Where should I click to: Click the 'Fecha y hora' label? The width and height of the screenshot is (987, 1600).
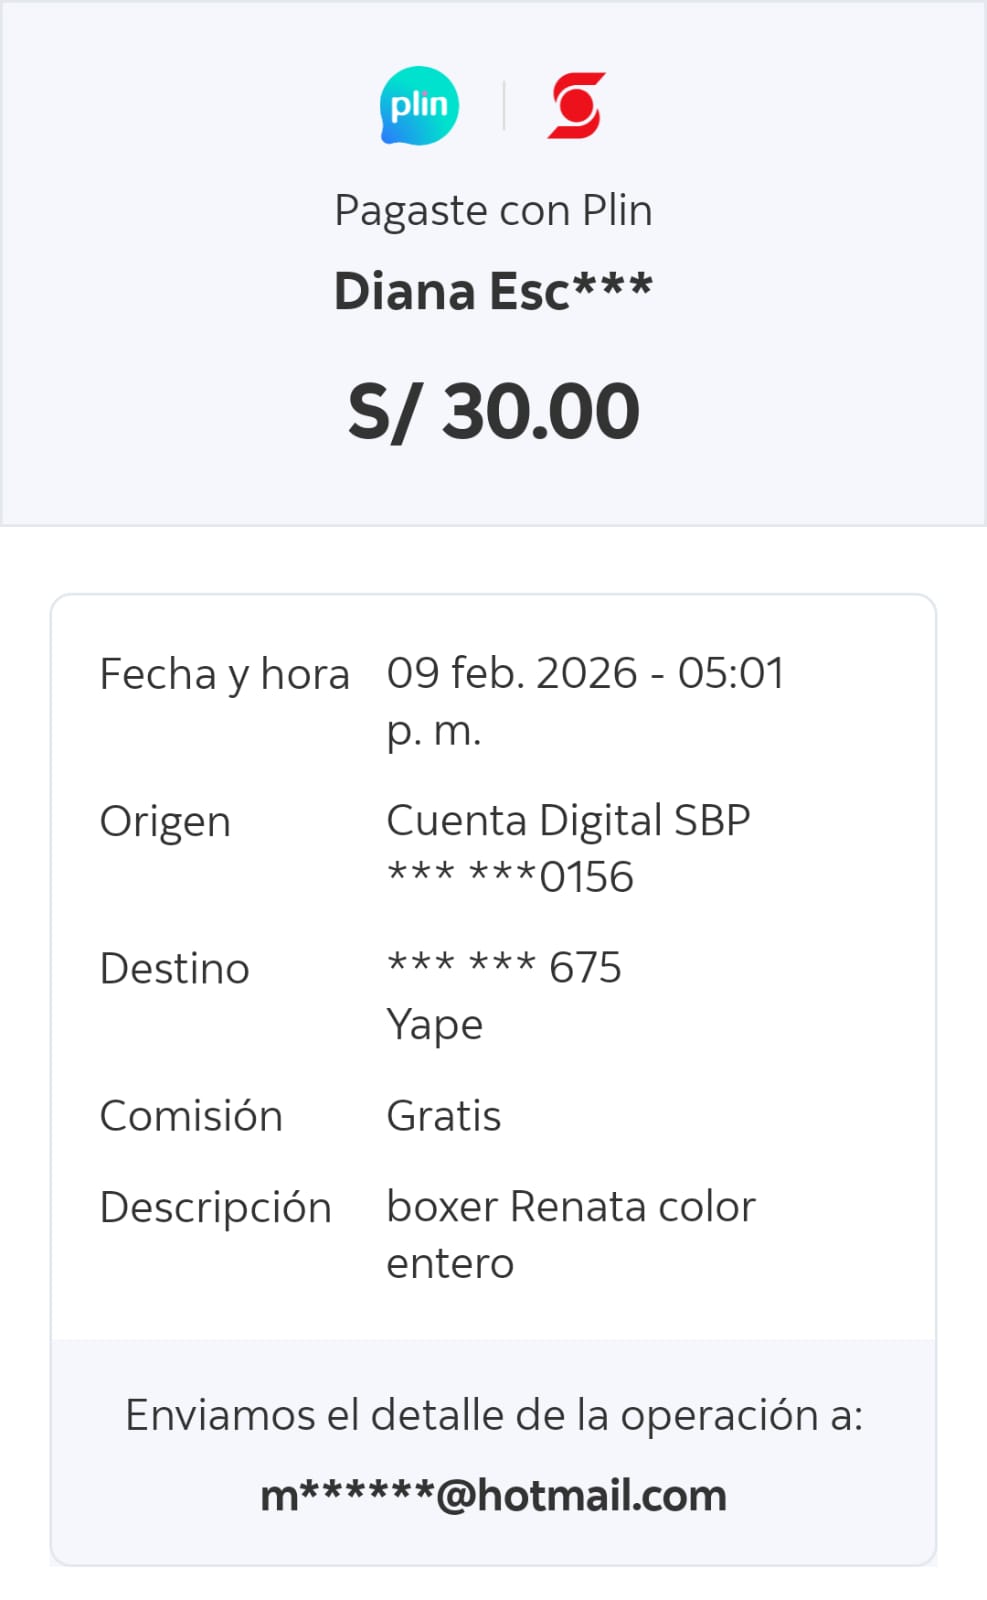click(224, 675)
